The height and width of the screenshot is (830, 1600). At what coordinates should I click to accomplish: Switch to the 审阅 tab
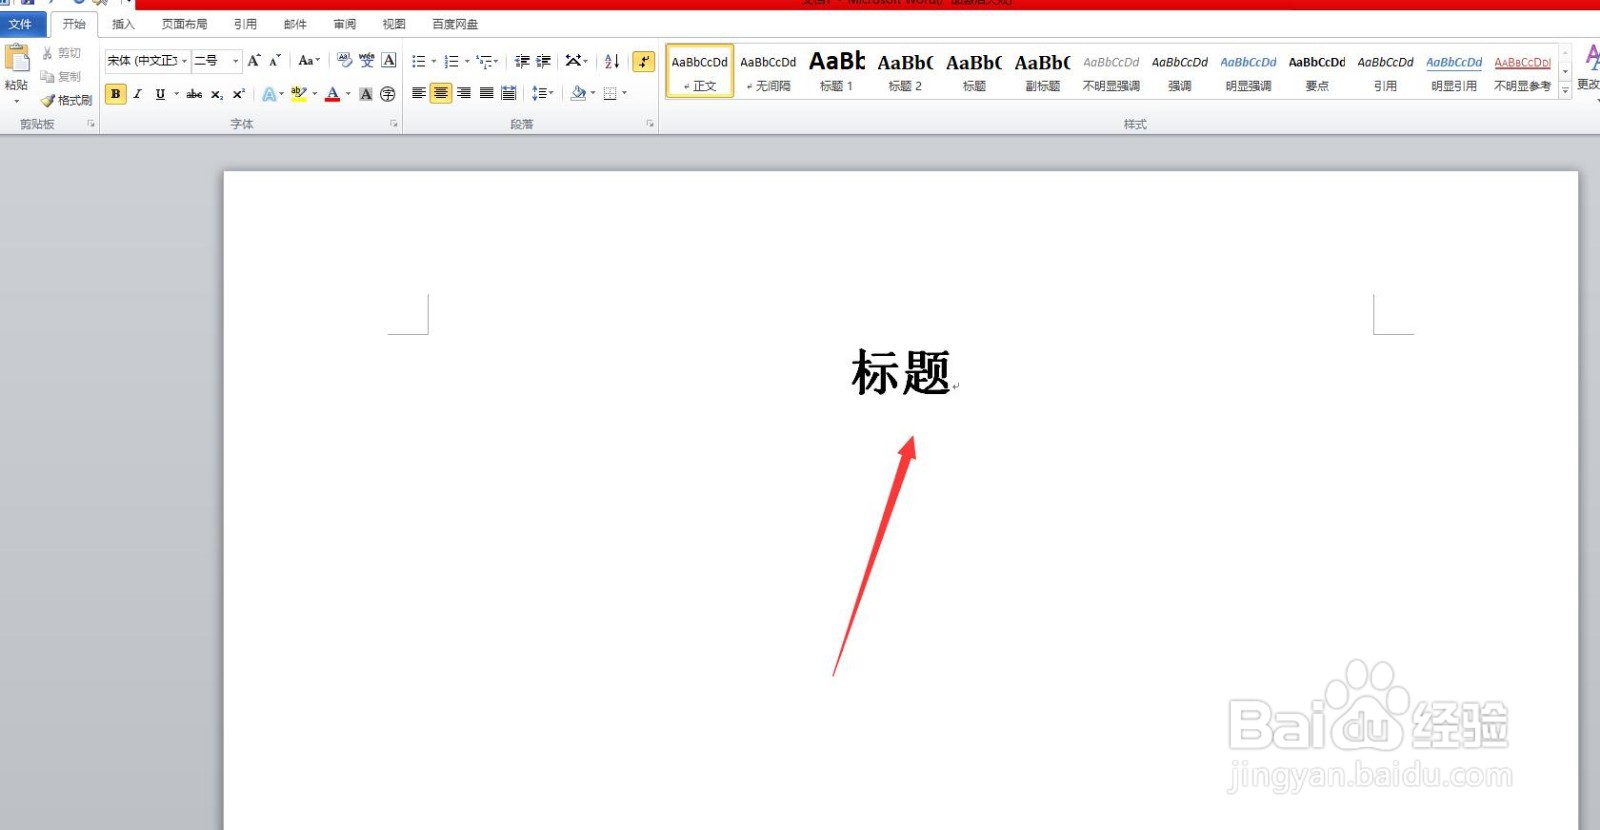pyautogui.click(x=345, y=24)
